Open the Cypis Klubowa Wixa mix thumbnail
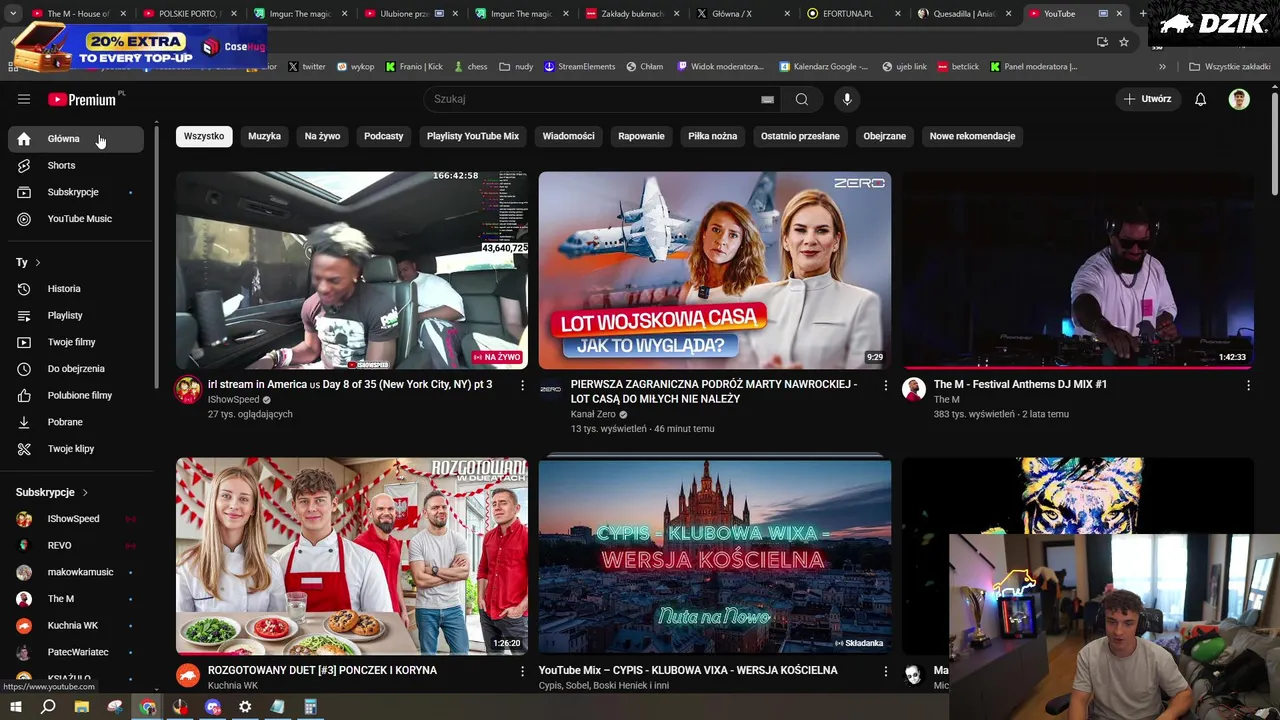The height and width of the screenshot is (720, 1280). (715, 556)
